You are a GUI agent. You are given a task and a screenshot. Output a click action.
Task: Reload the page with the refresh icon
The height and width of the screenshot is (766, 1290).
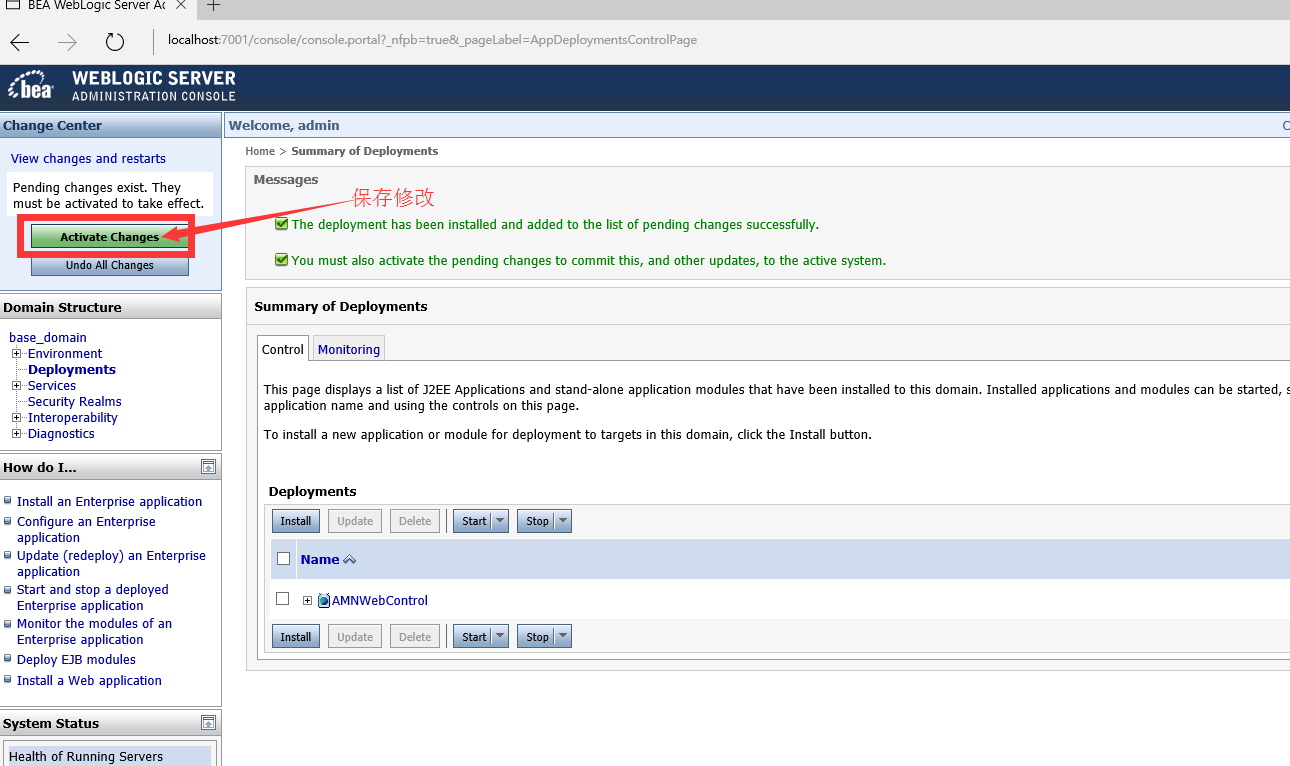(x=115, y=42)
